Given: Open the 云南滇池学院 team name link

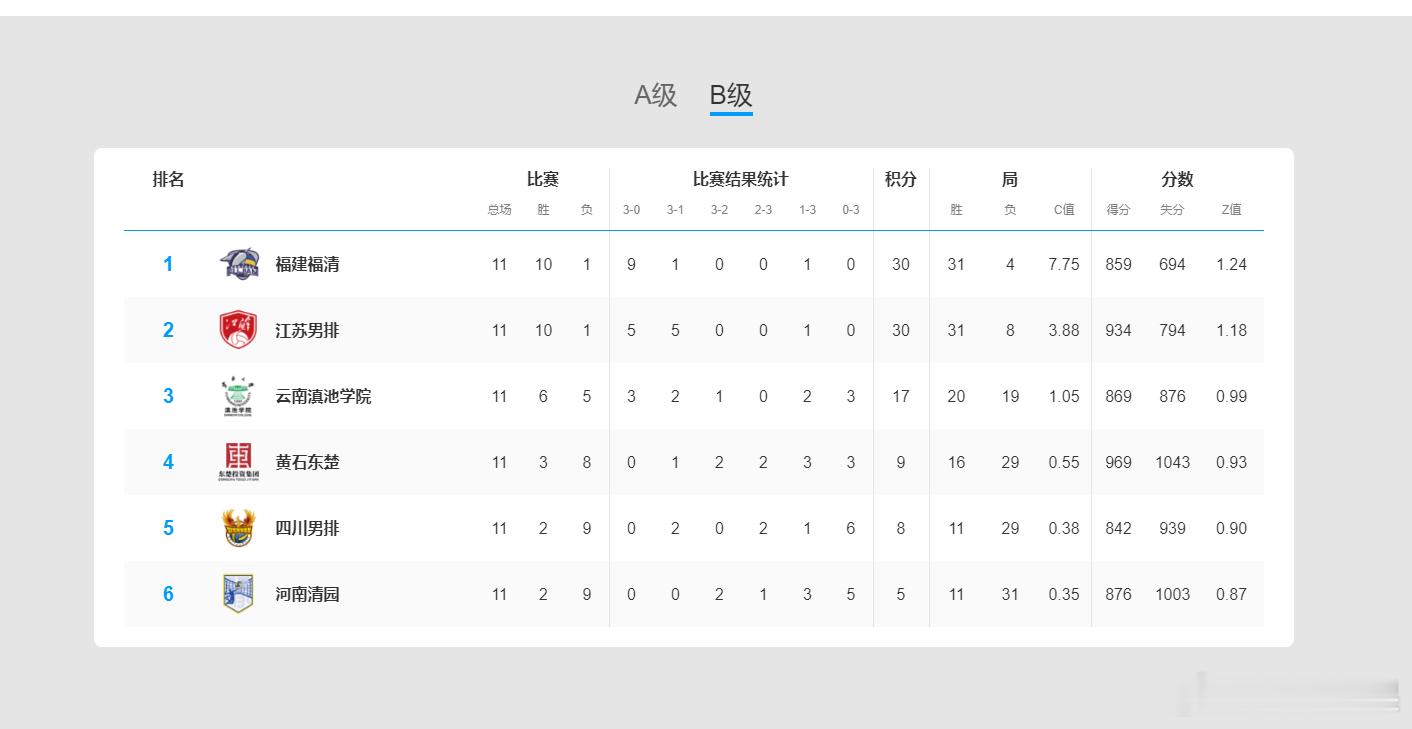Looking at the screenshot, I should pyautogui.click(x=323, y=396).
